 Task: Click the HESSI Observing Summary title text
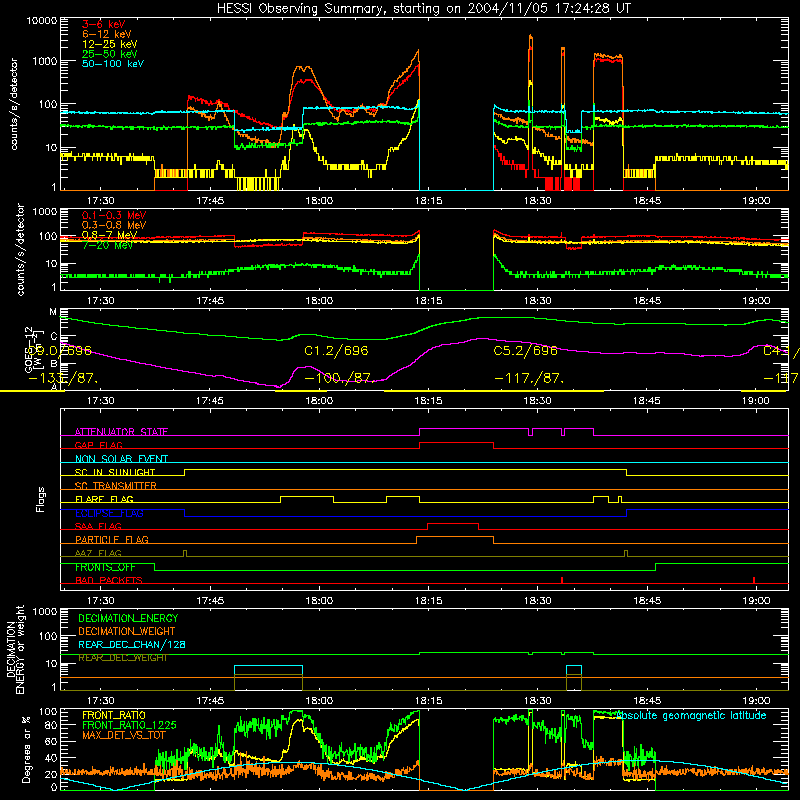[x=423, y=9]
